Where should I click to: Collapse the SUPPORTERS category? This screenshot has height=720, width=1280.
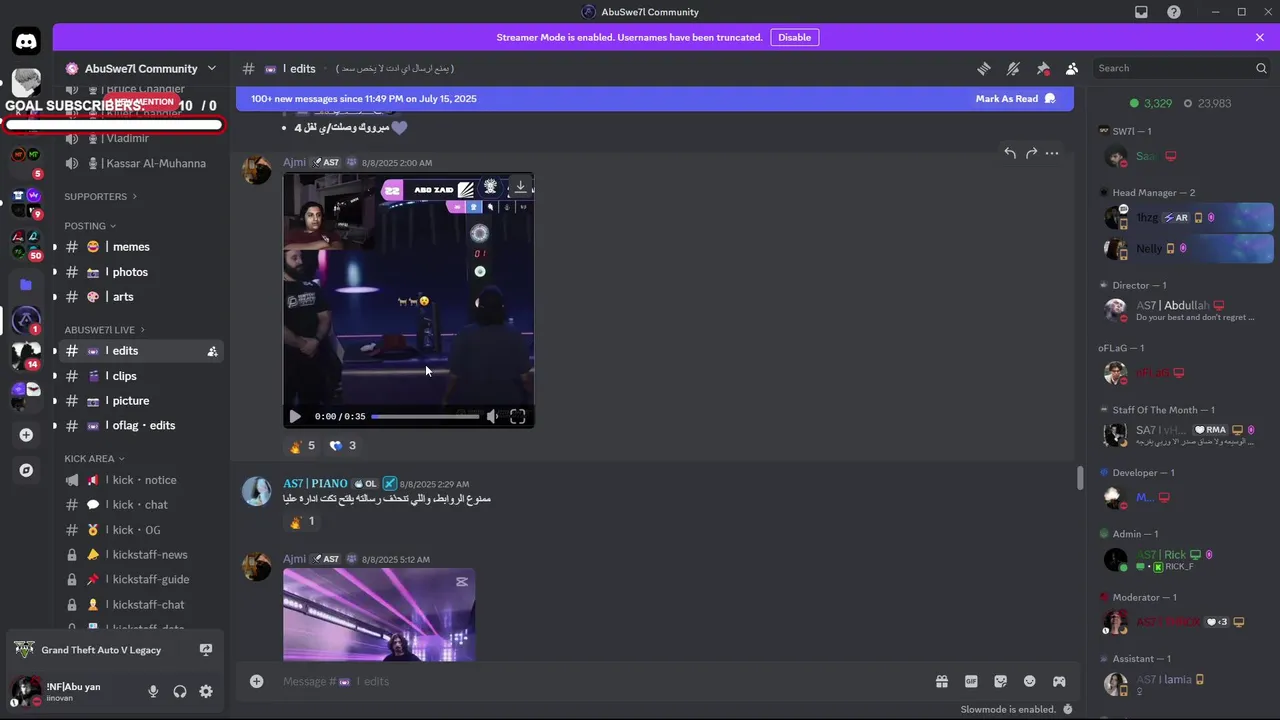[x=100, y=196]
